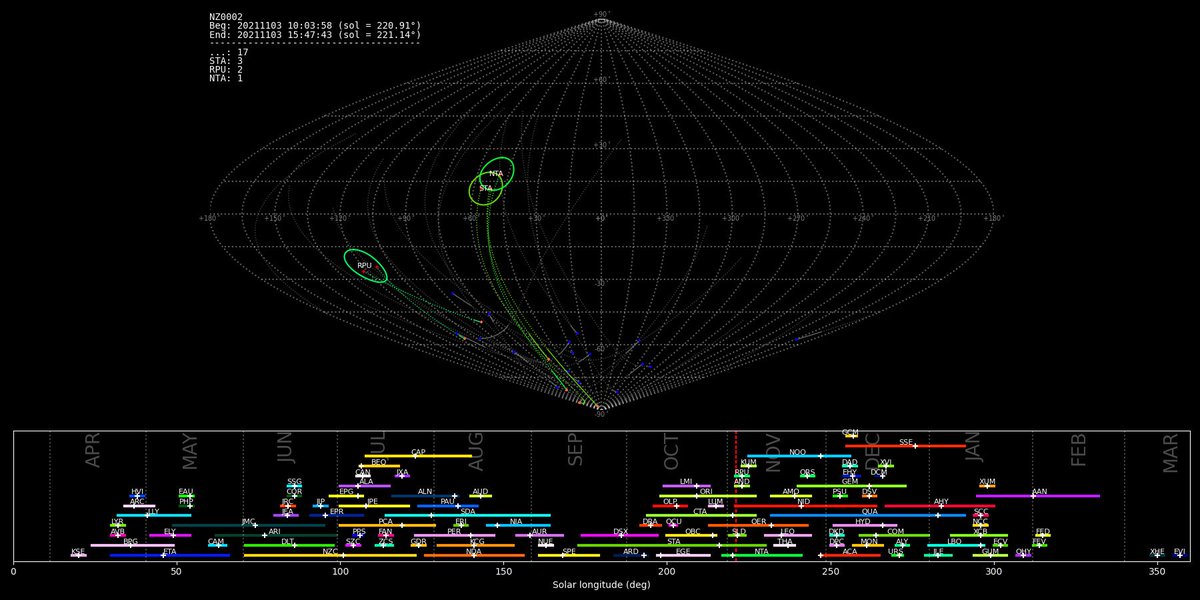The image size is (1200, 600).
Task: Click the GEM shower label in timeline
Action: [850, 481]
